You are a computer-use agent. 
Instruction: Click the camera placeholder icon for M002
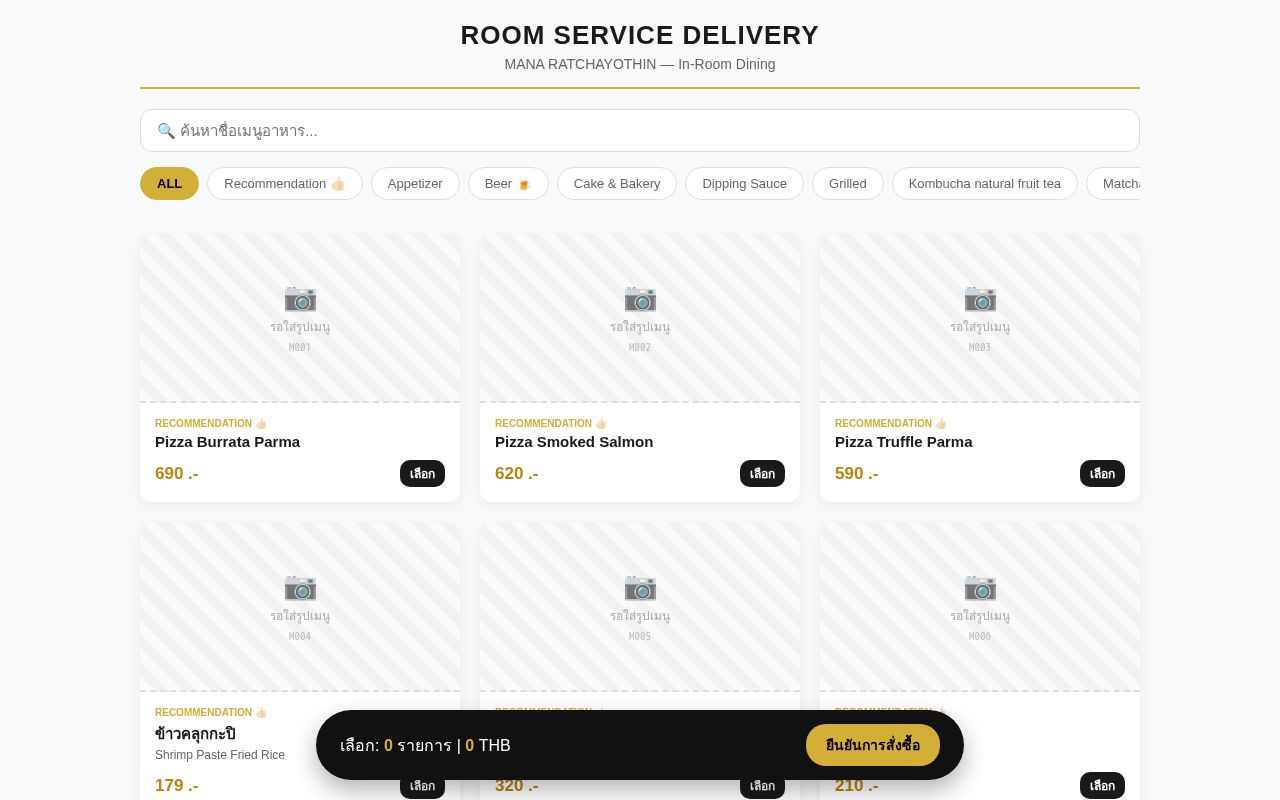pyautogui.click(x=640, y=297)
